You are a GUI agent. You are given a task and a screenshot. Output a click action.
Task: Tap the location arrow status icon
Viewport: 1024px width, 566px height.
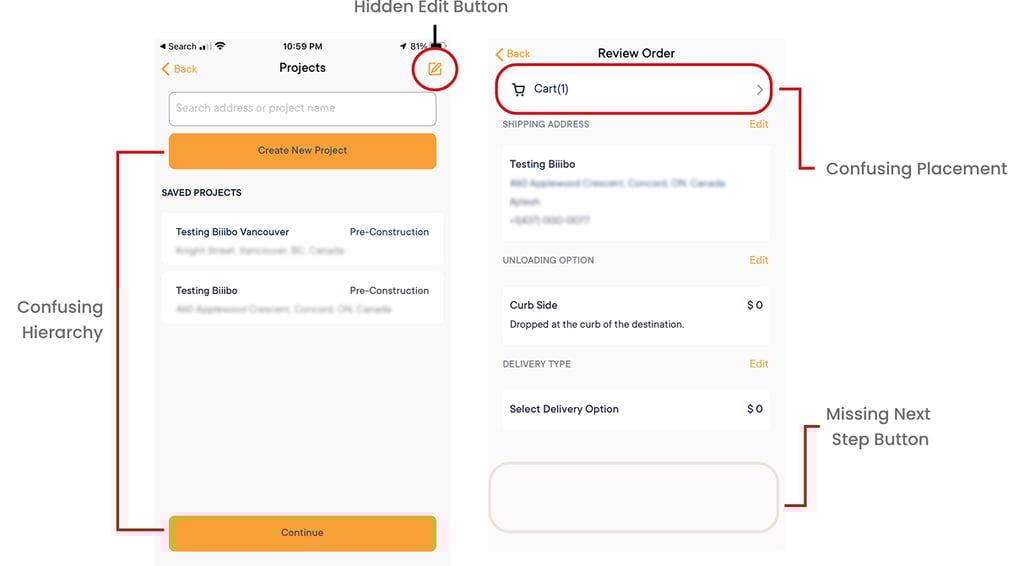(x=403, y=46)
